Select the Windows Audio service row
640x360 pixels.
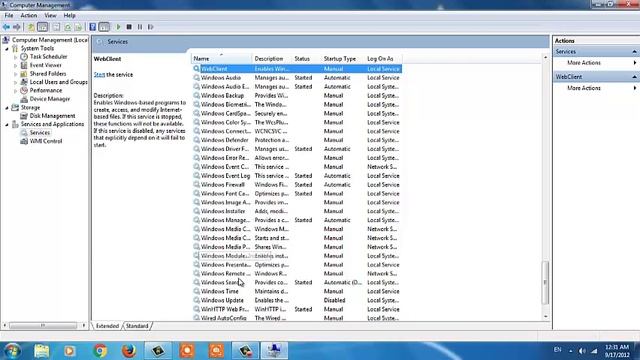297,78
